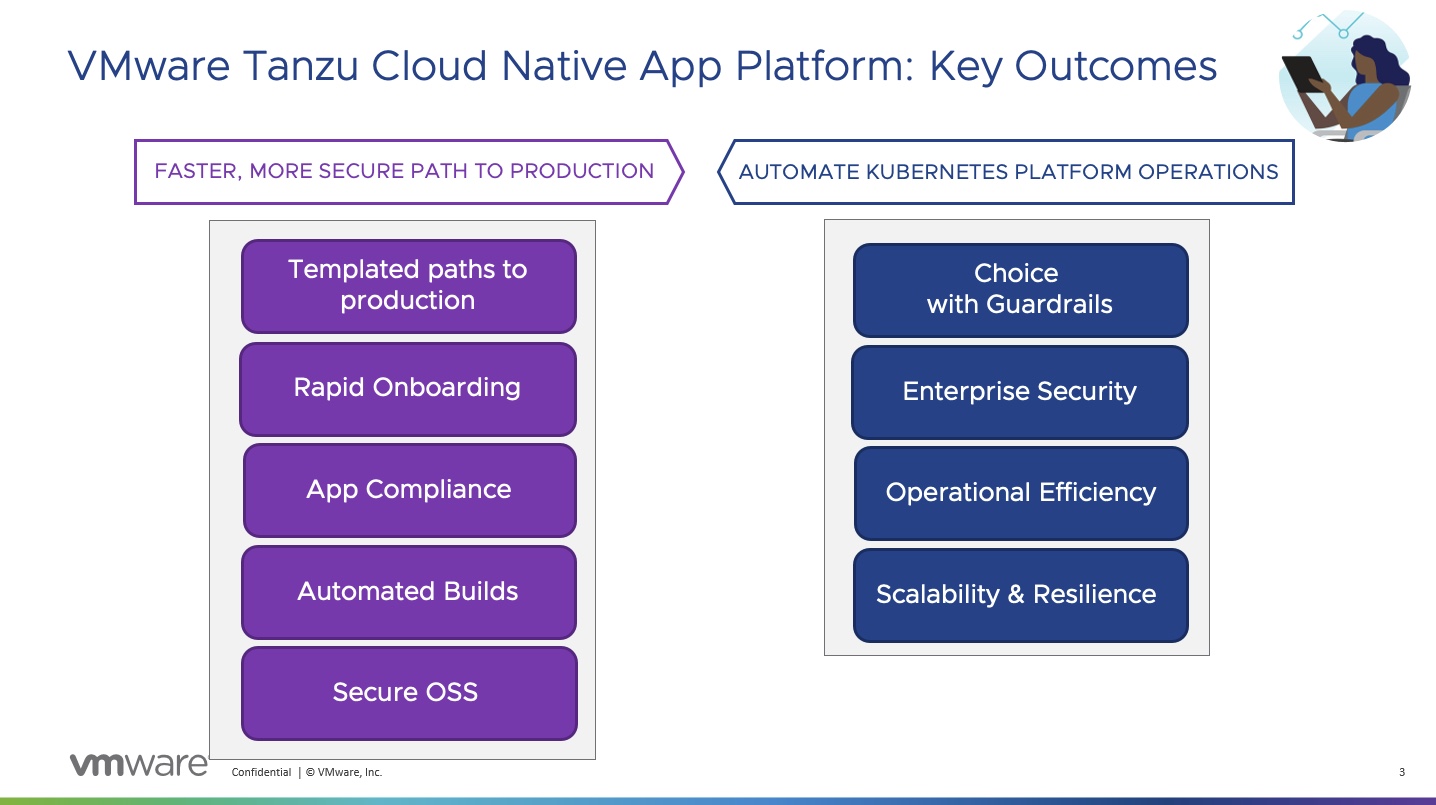
Task: Click the page number 3
Action: pyautogui.click(x=1404, y=772)
